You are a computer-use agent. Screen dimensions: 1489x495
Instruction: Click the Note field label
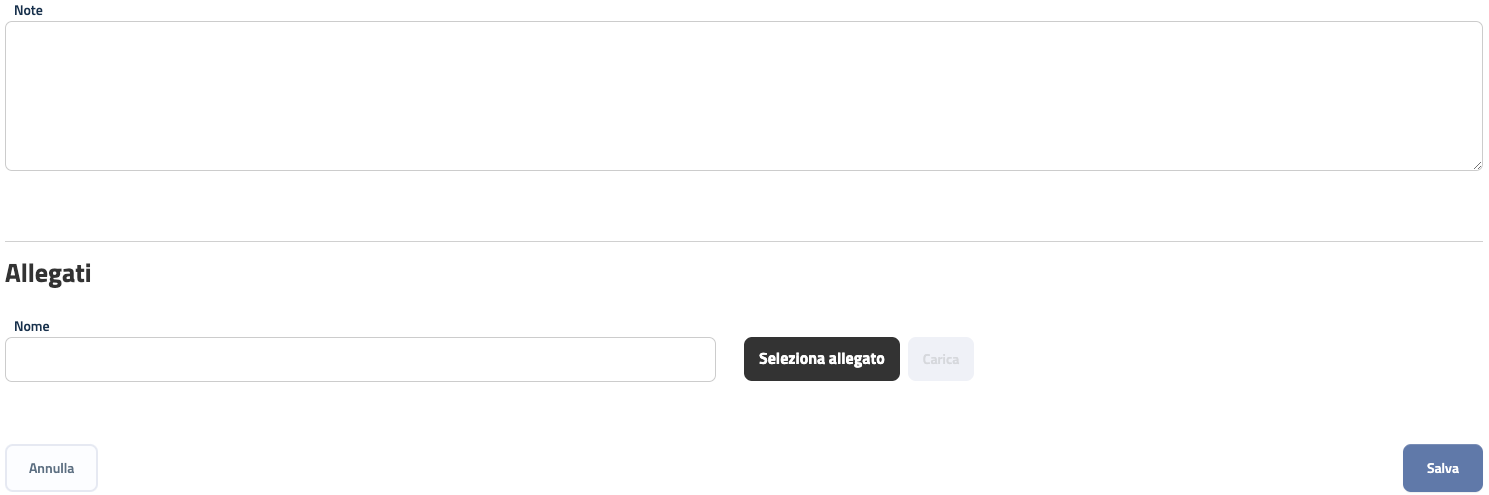click(x=28, y=10)
